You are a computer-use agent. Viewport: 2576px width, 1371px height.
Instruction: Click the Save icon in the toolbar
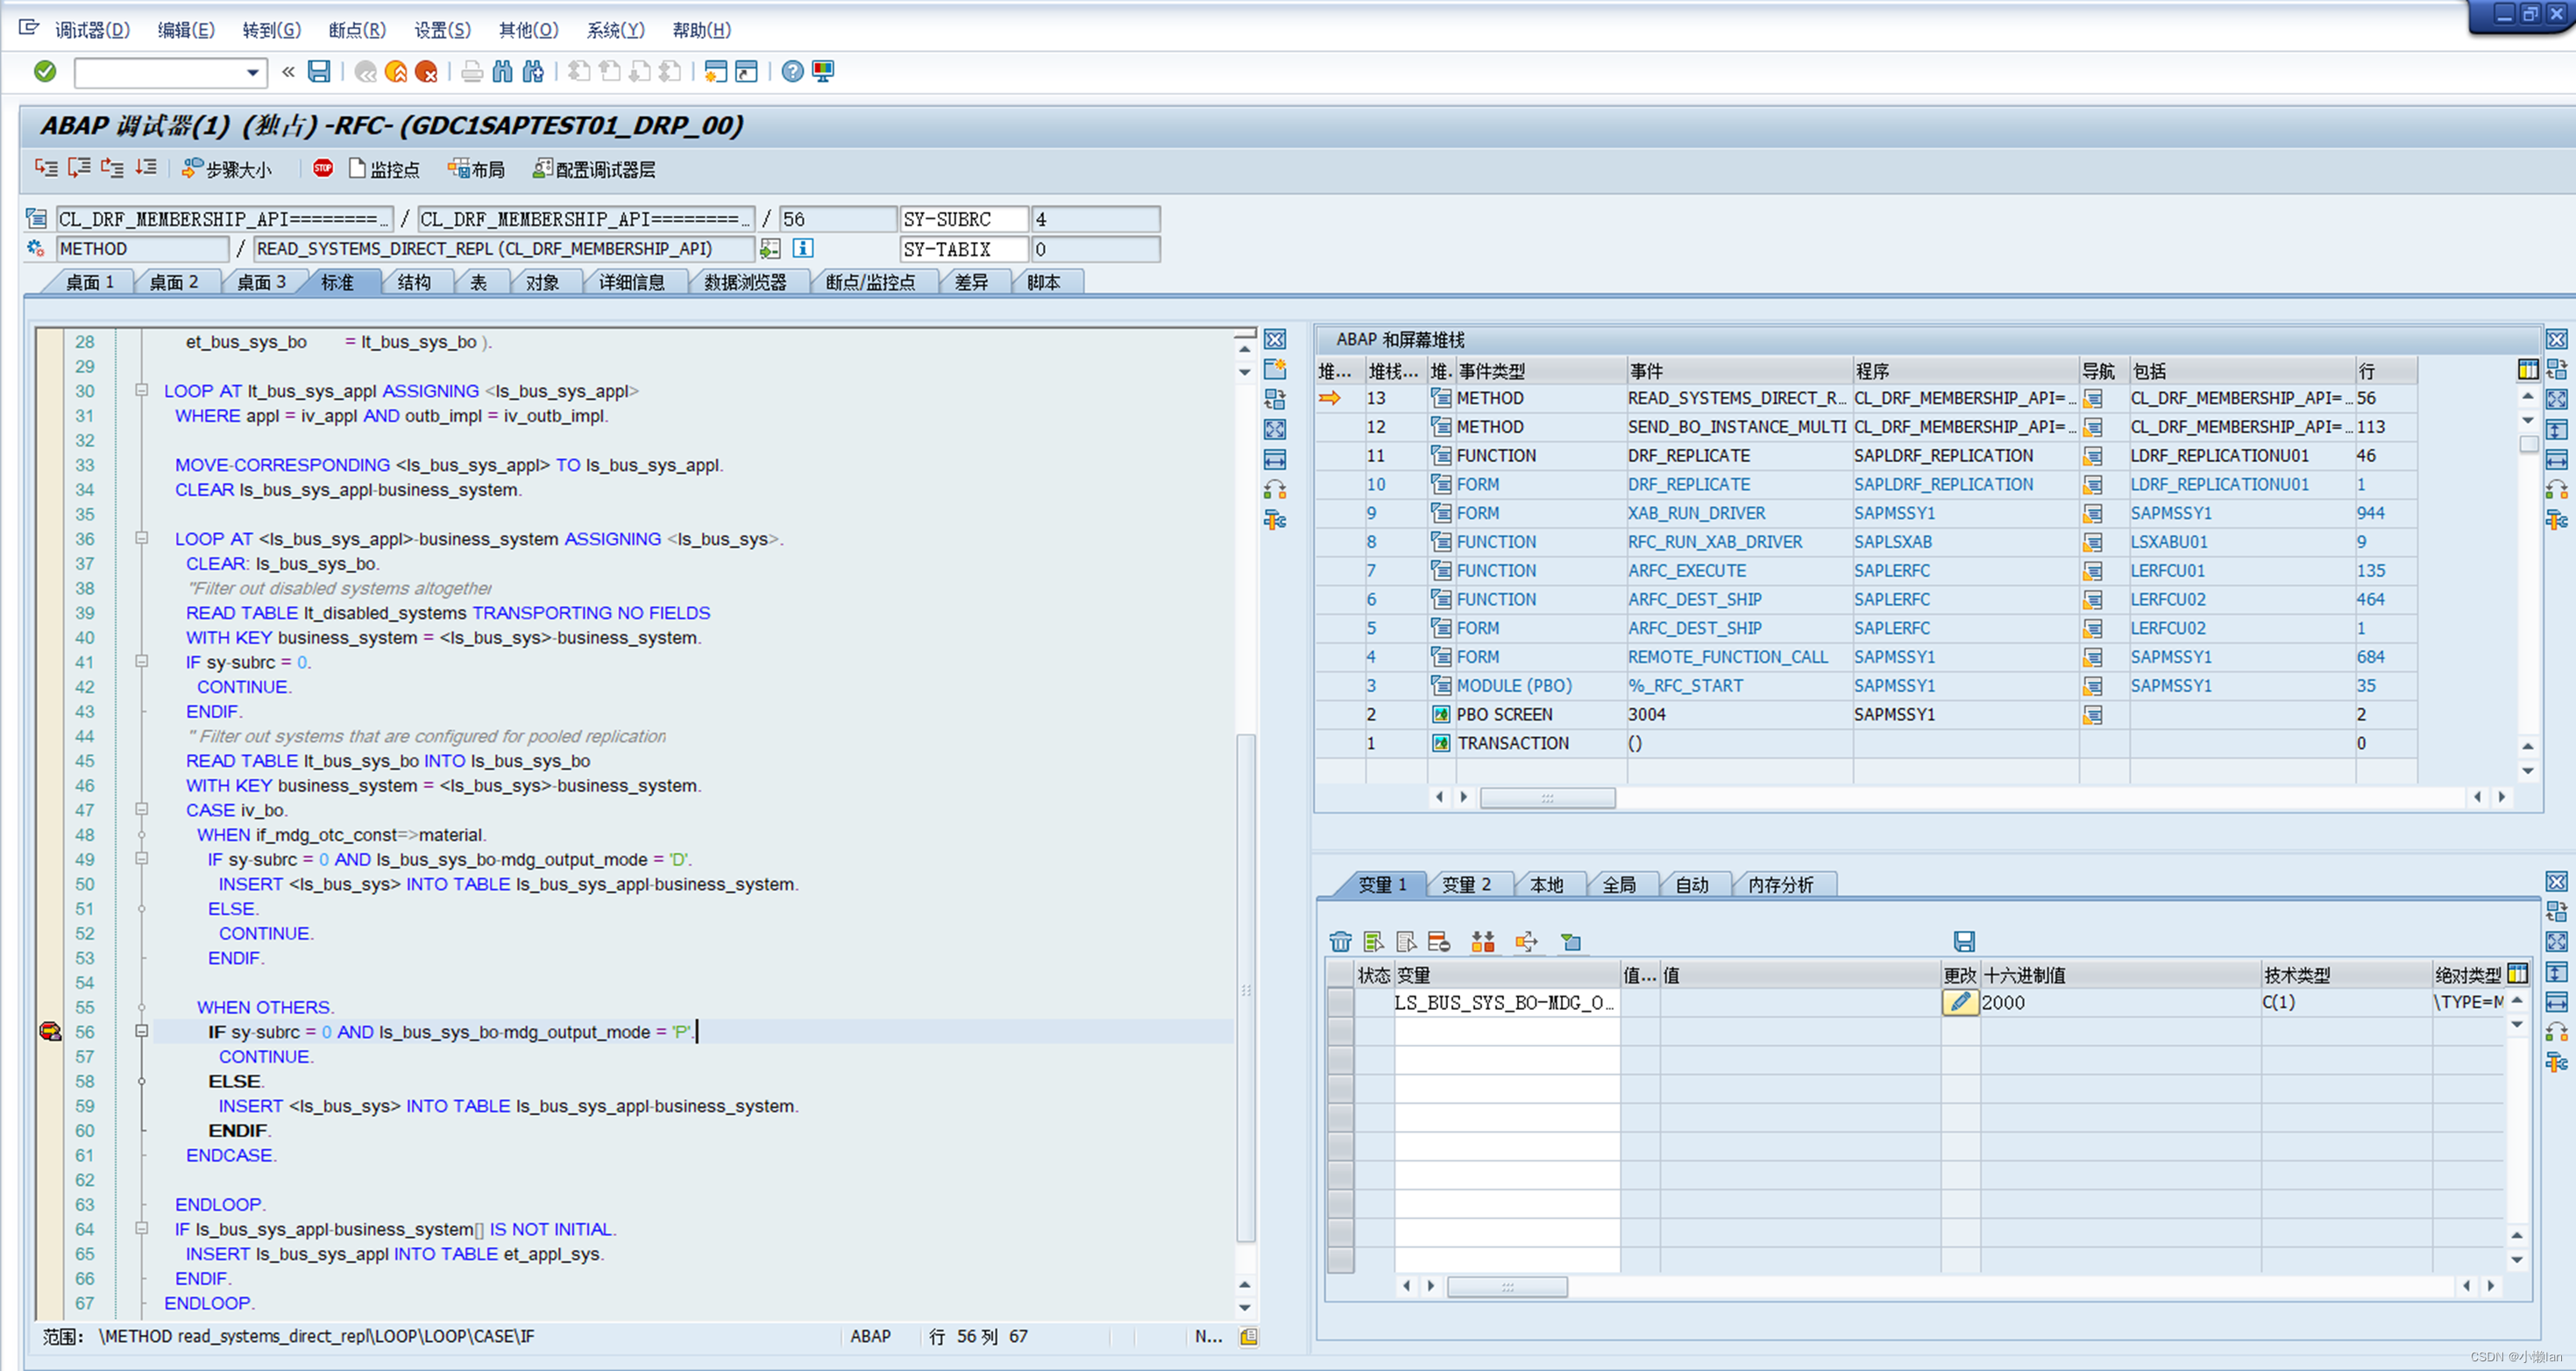319,71
